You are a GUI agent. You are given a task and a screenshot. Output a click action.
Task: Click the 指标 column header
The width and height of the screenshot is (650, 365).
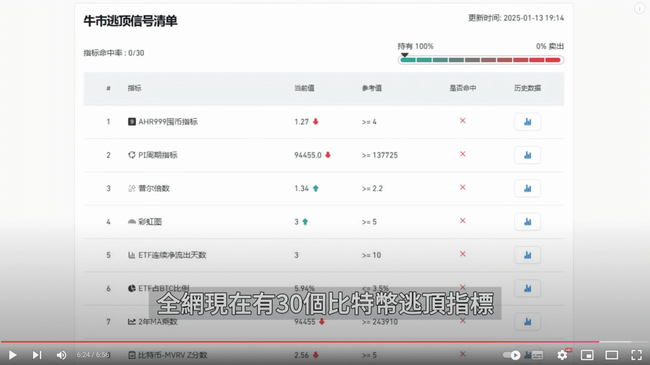click(134, 88)
